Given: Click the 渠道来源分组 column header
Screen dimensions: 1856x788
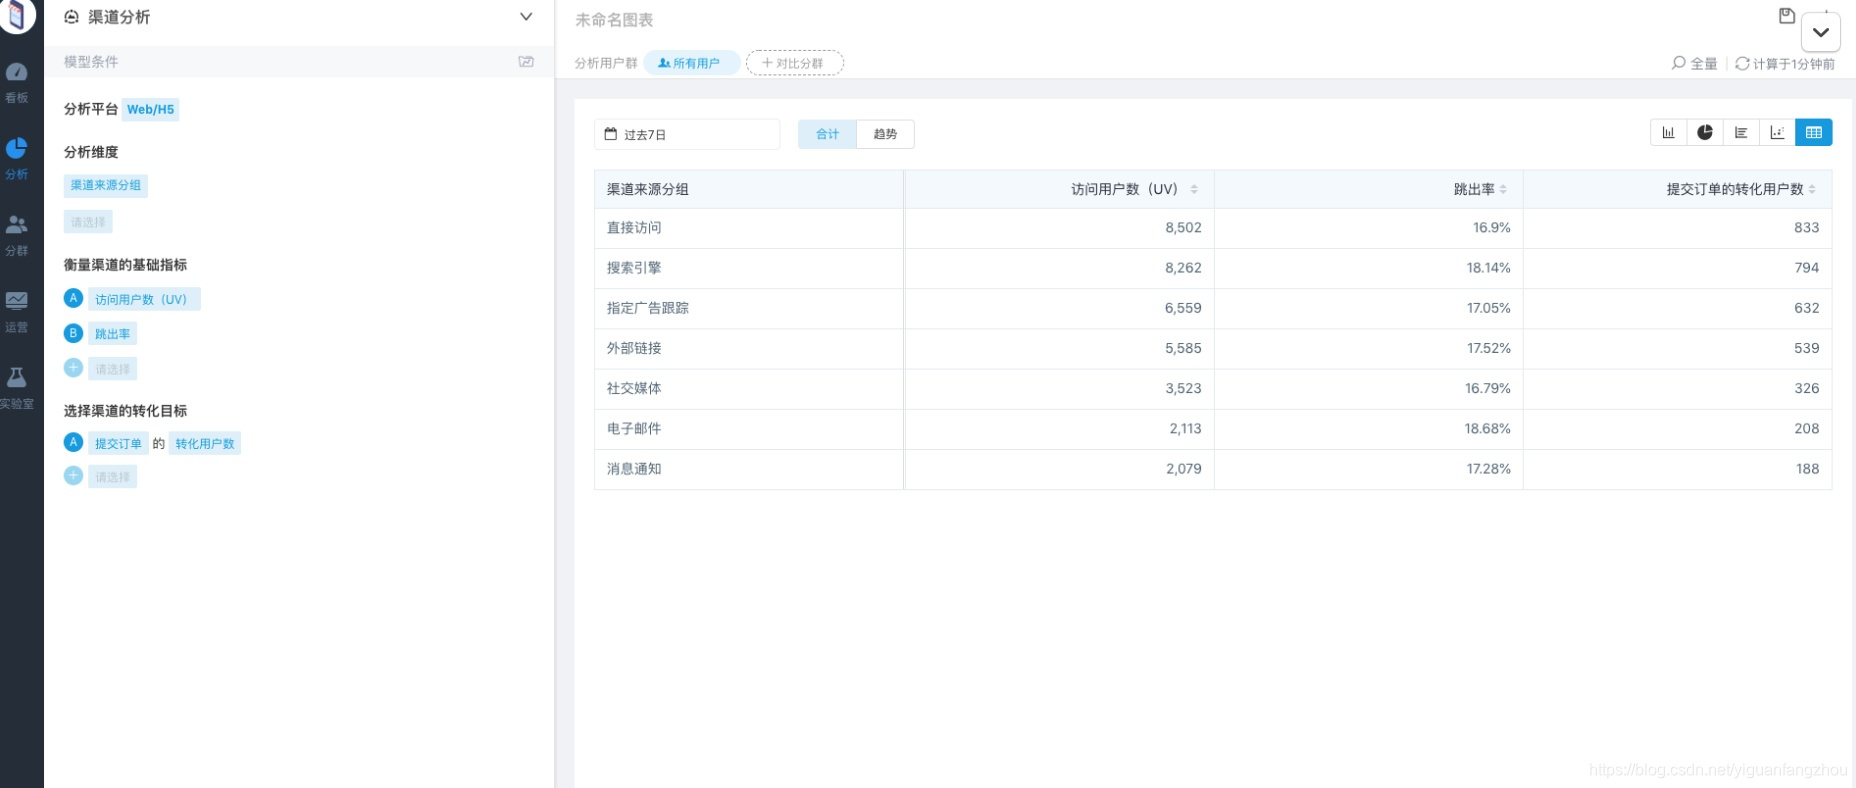Looking at the screenshot, I should (749, 189).
